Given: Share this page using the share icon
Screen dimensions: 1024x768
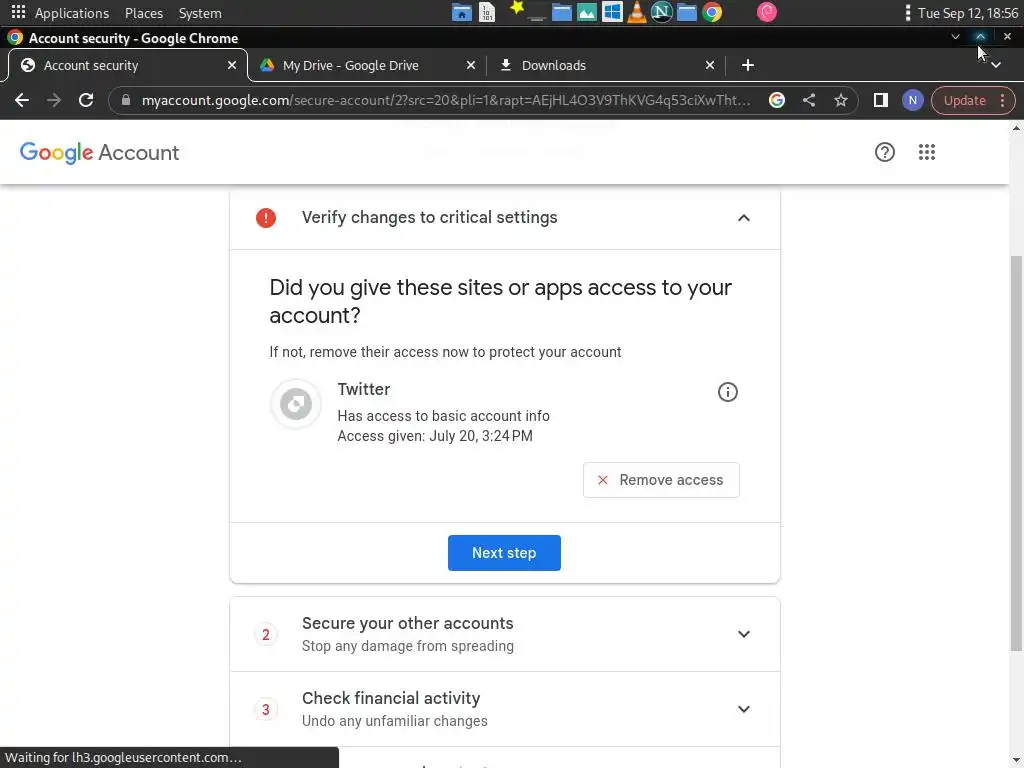Looking at the screenshot, I should click(x=808, y=100).
